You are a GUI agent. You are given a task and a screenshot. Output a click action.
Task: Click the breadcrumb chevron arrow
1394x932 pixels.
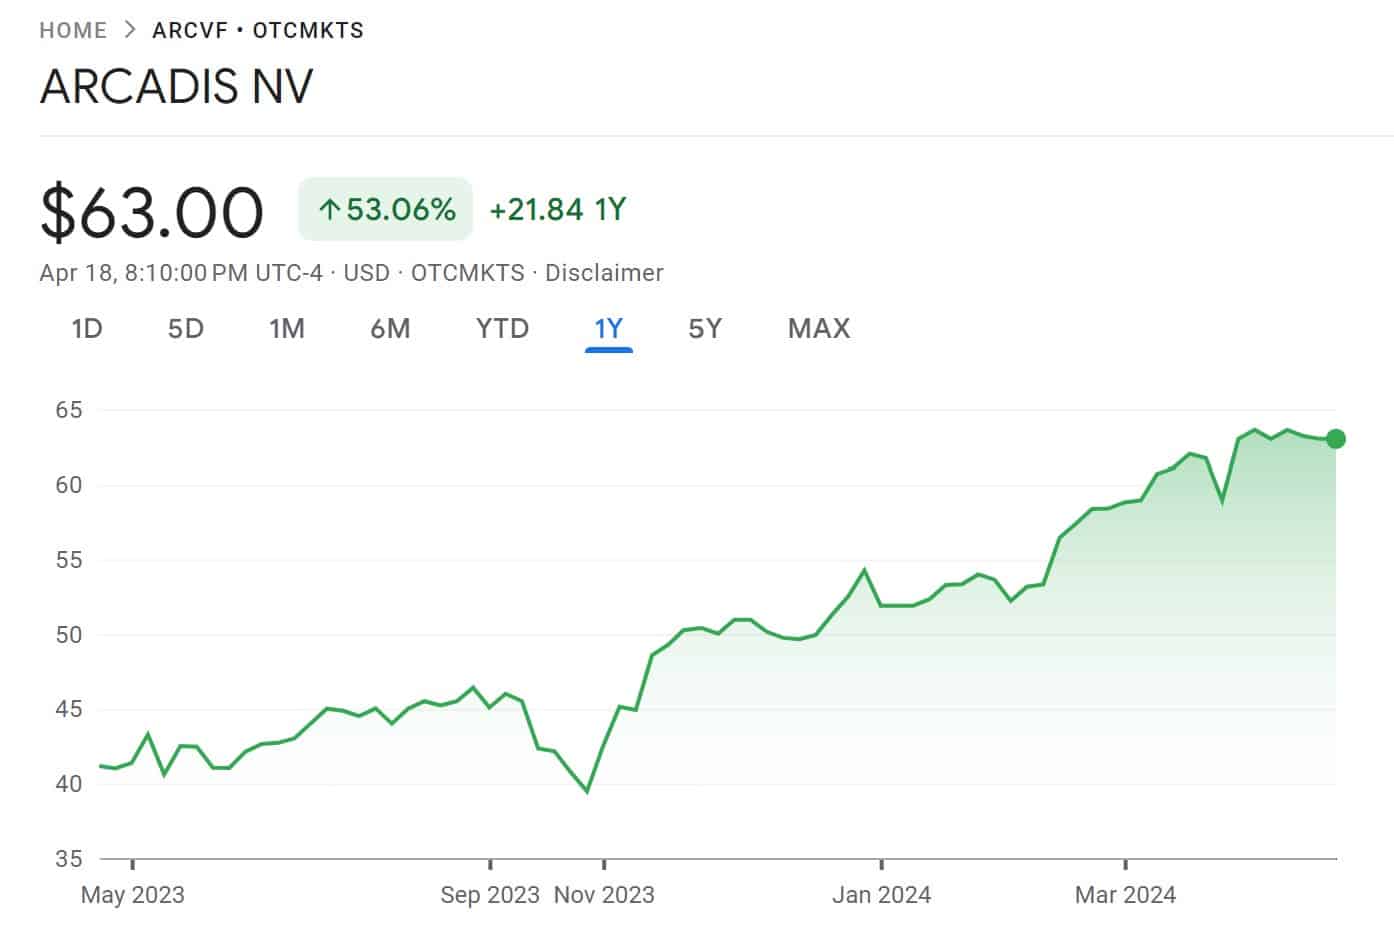(130, 30)
